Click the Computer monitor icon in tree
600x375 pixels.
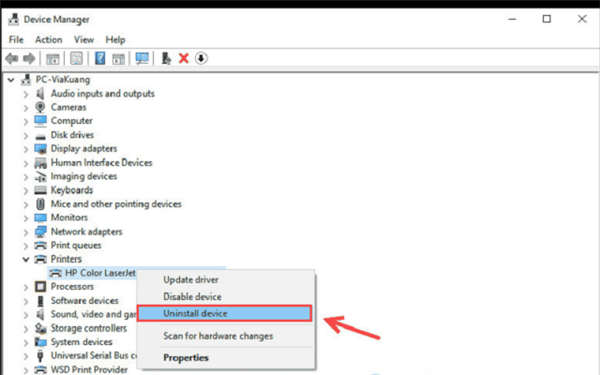pos(40,121)
